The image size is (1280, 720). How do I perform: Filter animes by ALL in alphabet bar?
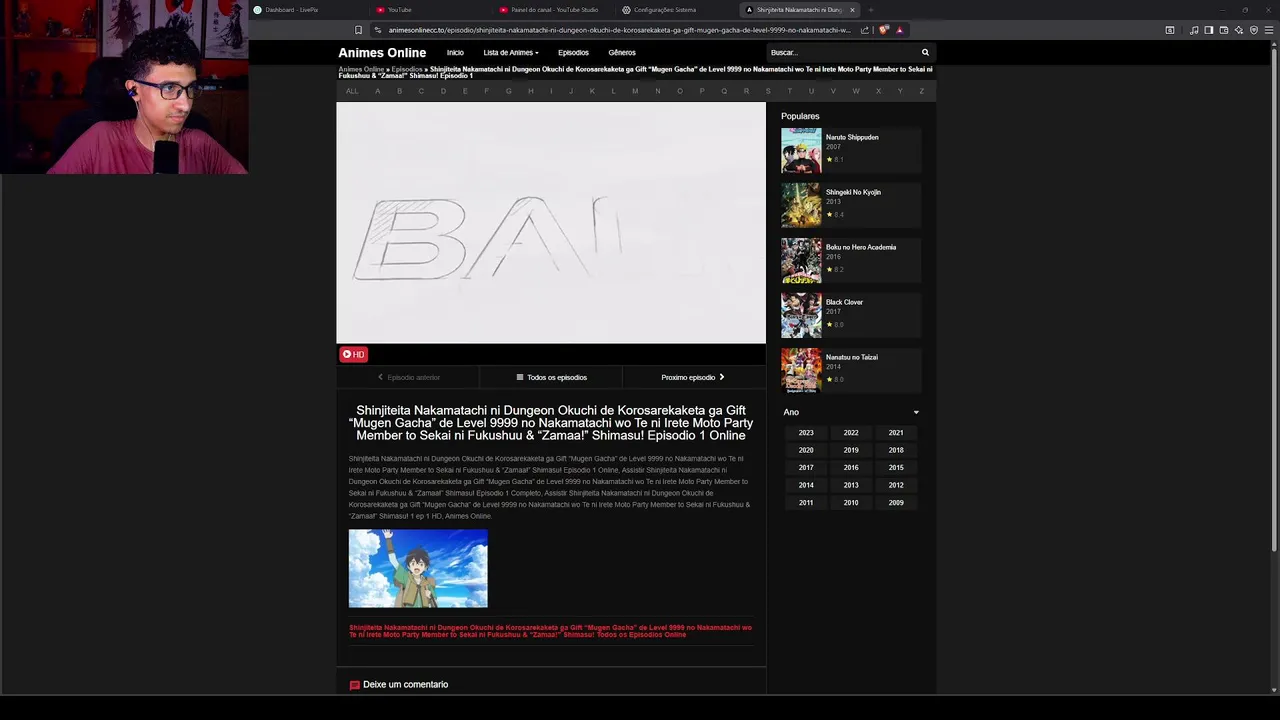pos(352,91)
